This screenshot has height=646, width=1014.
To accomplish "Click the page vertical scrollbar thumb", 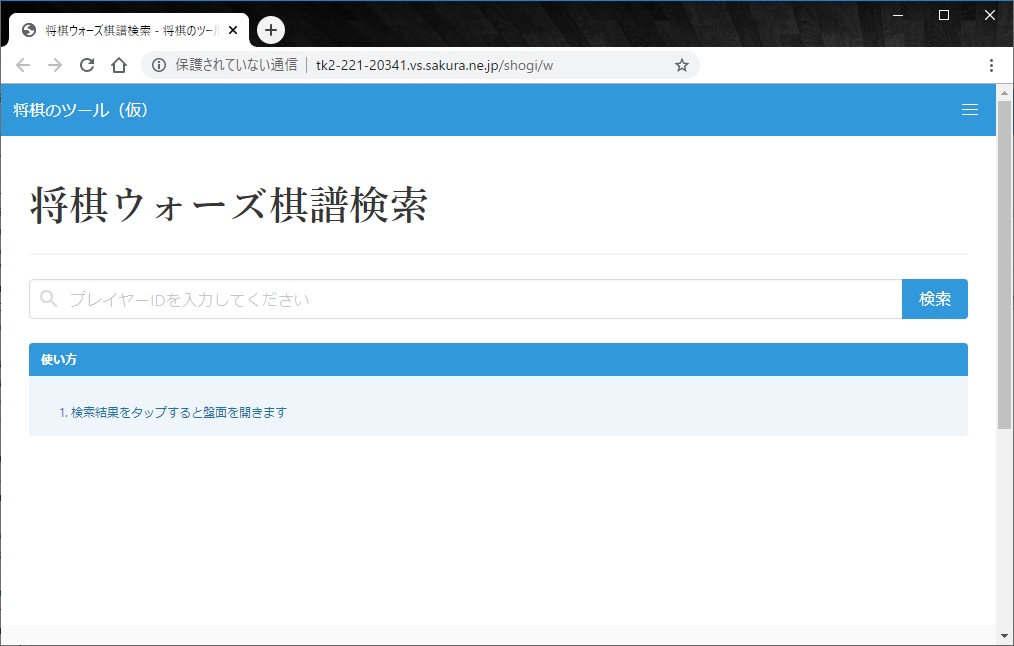I will (x=1004, y=264).
